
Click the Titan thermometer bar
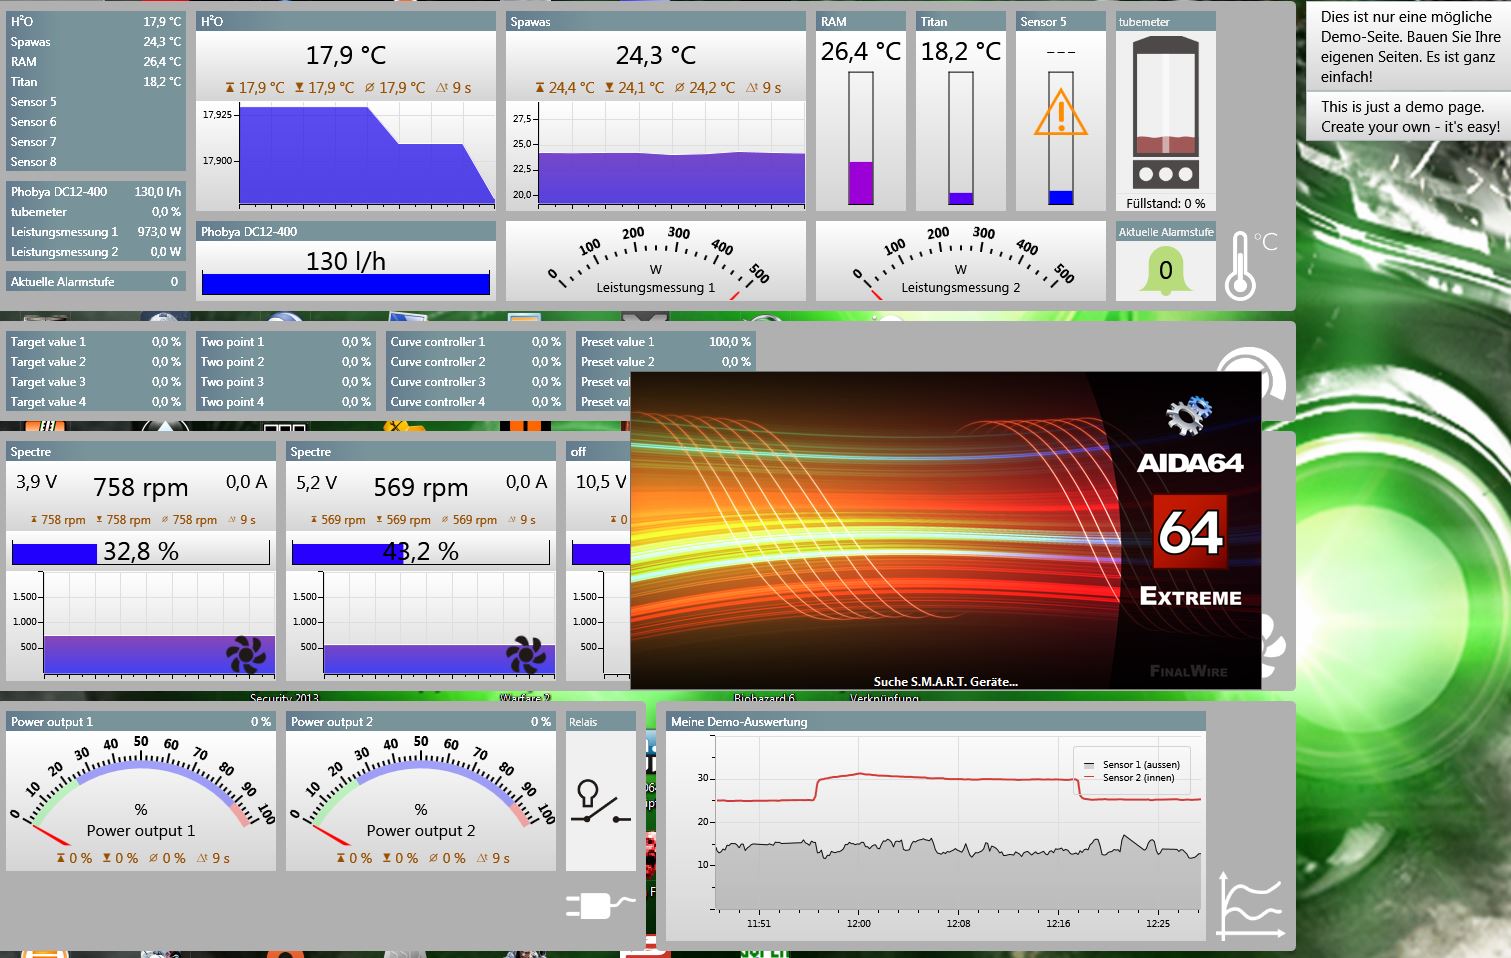(x=961, y=138)
